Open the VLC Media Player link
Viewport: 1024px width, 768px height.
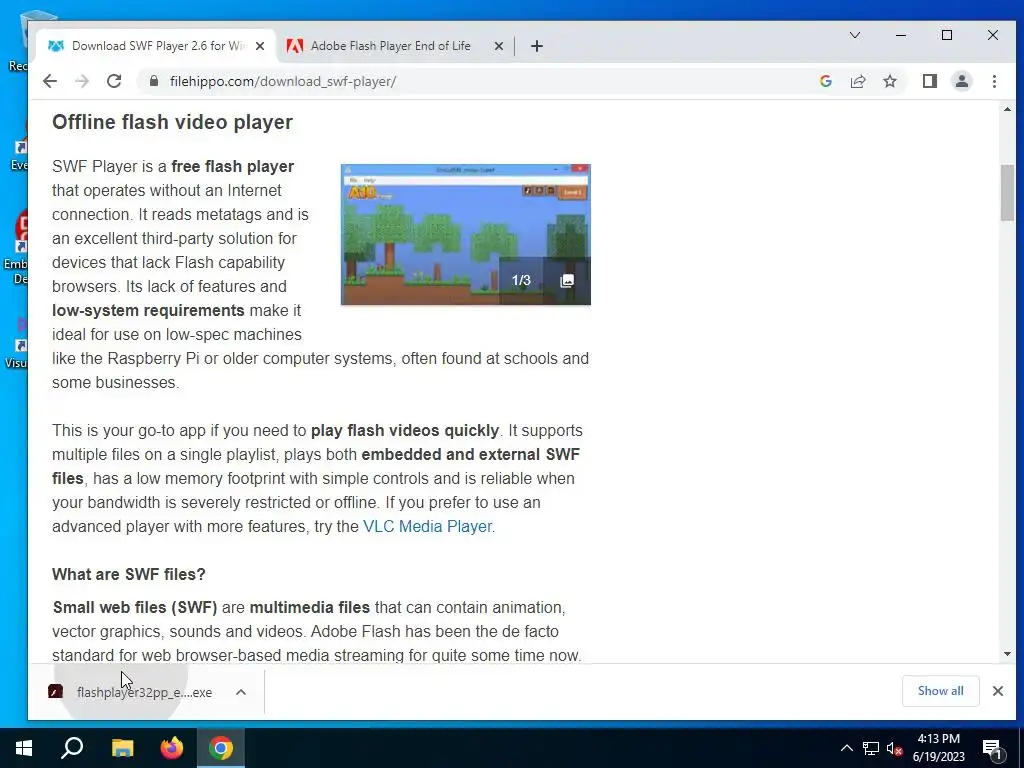428,526
